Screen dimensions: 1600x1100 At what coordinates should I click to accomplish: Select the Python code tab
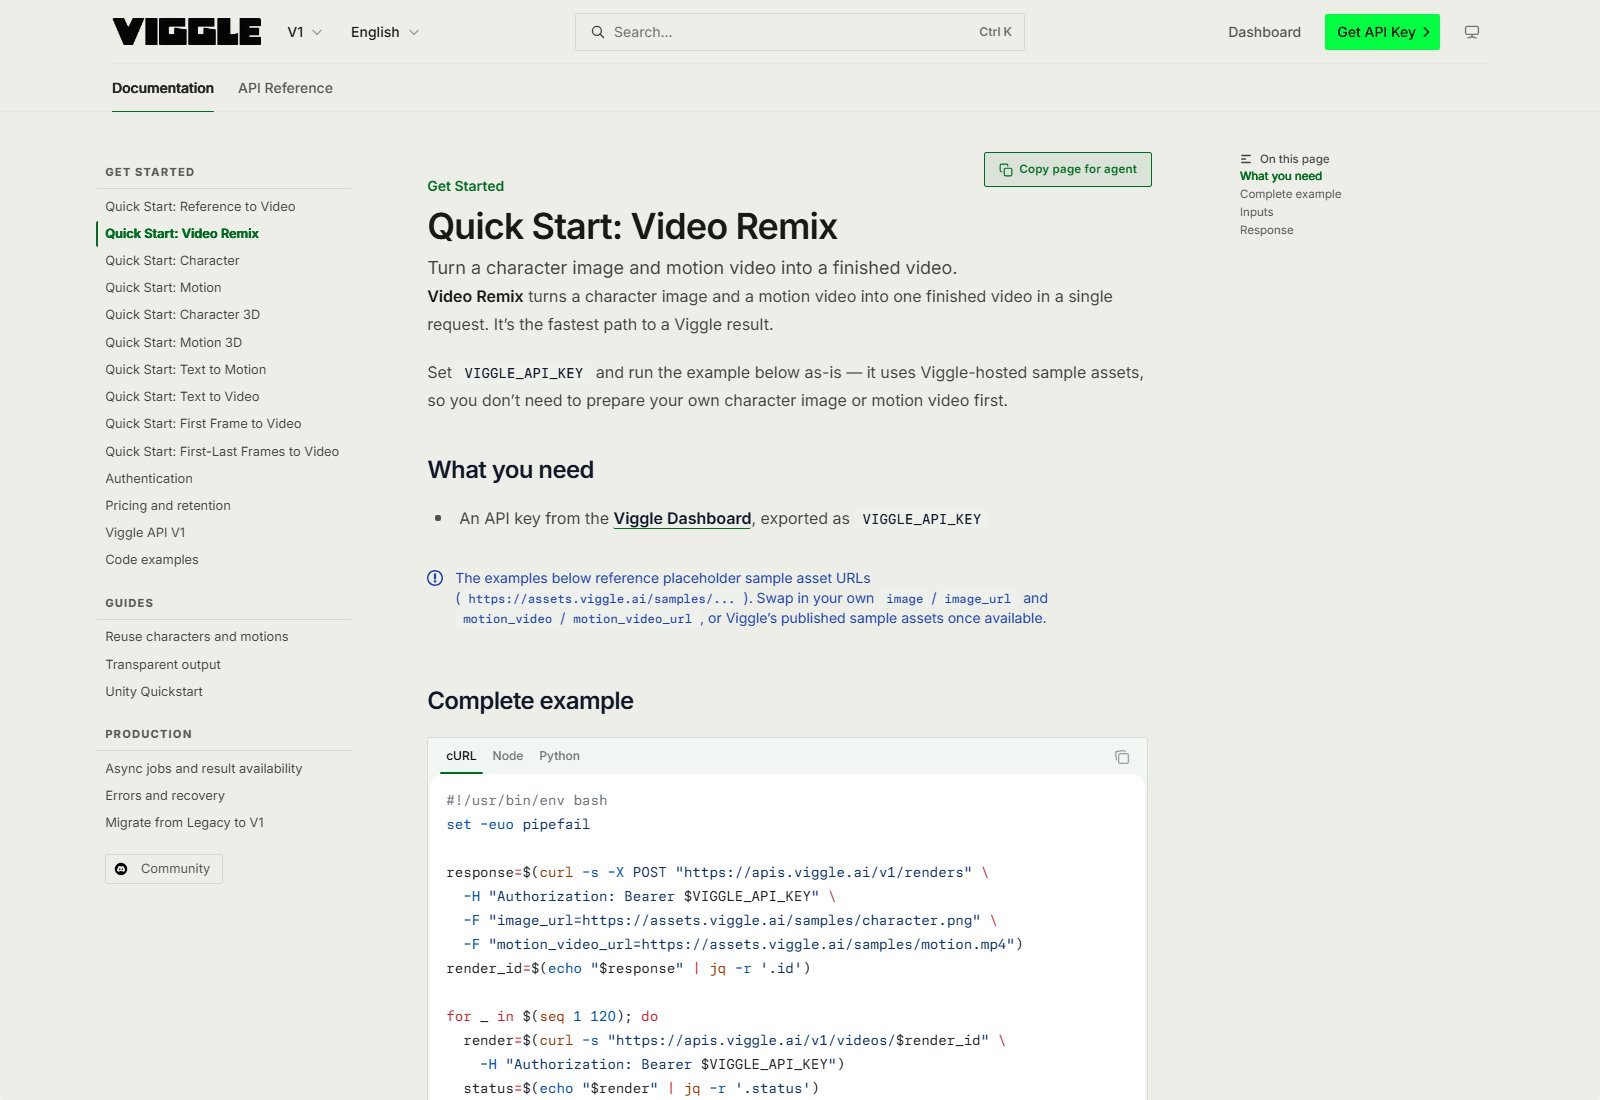click(559, 756)
